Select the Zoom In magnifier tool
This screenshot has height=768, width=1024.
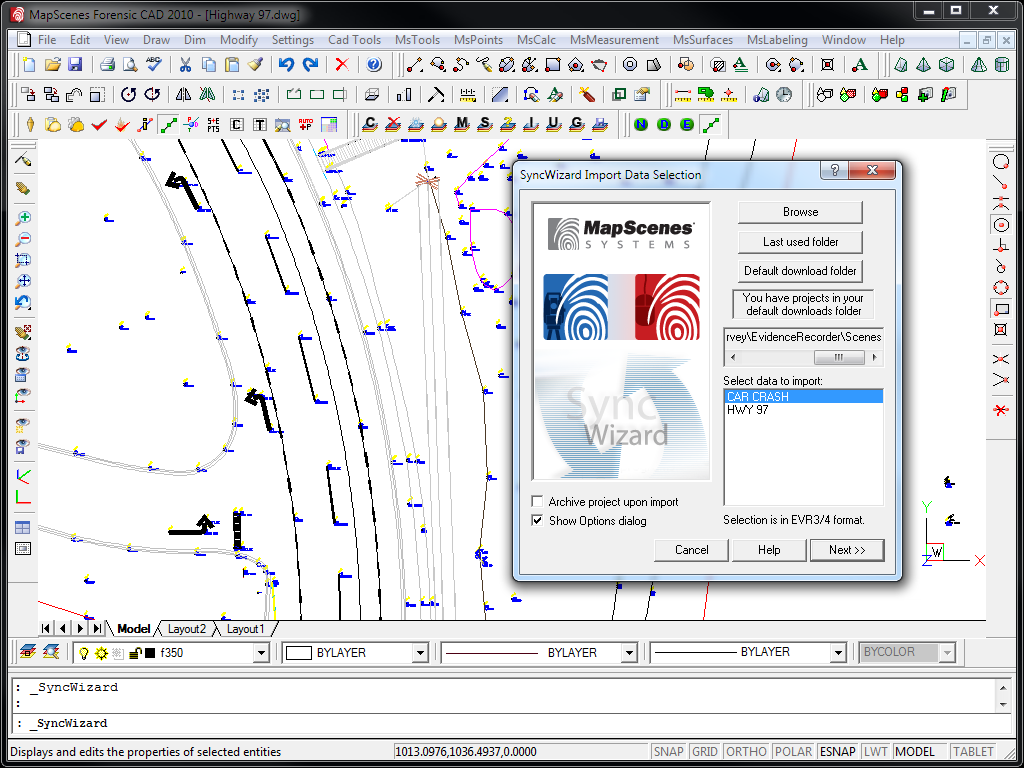[23, 217]
